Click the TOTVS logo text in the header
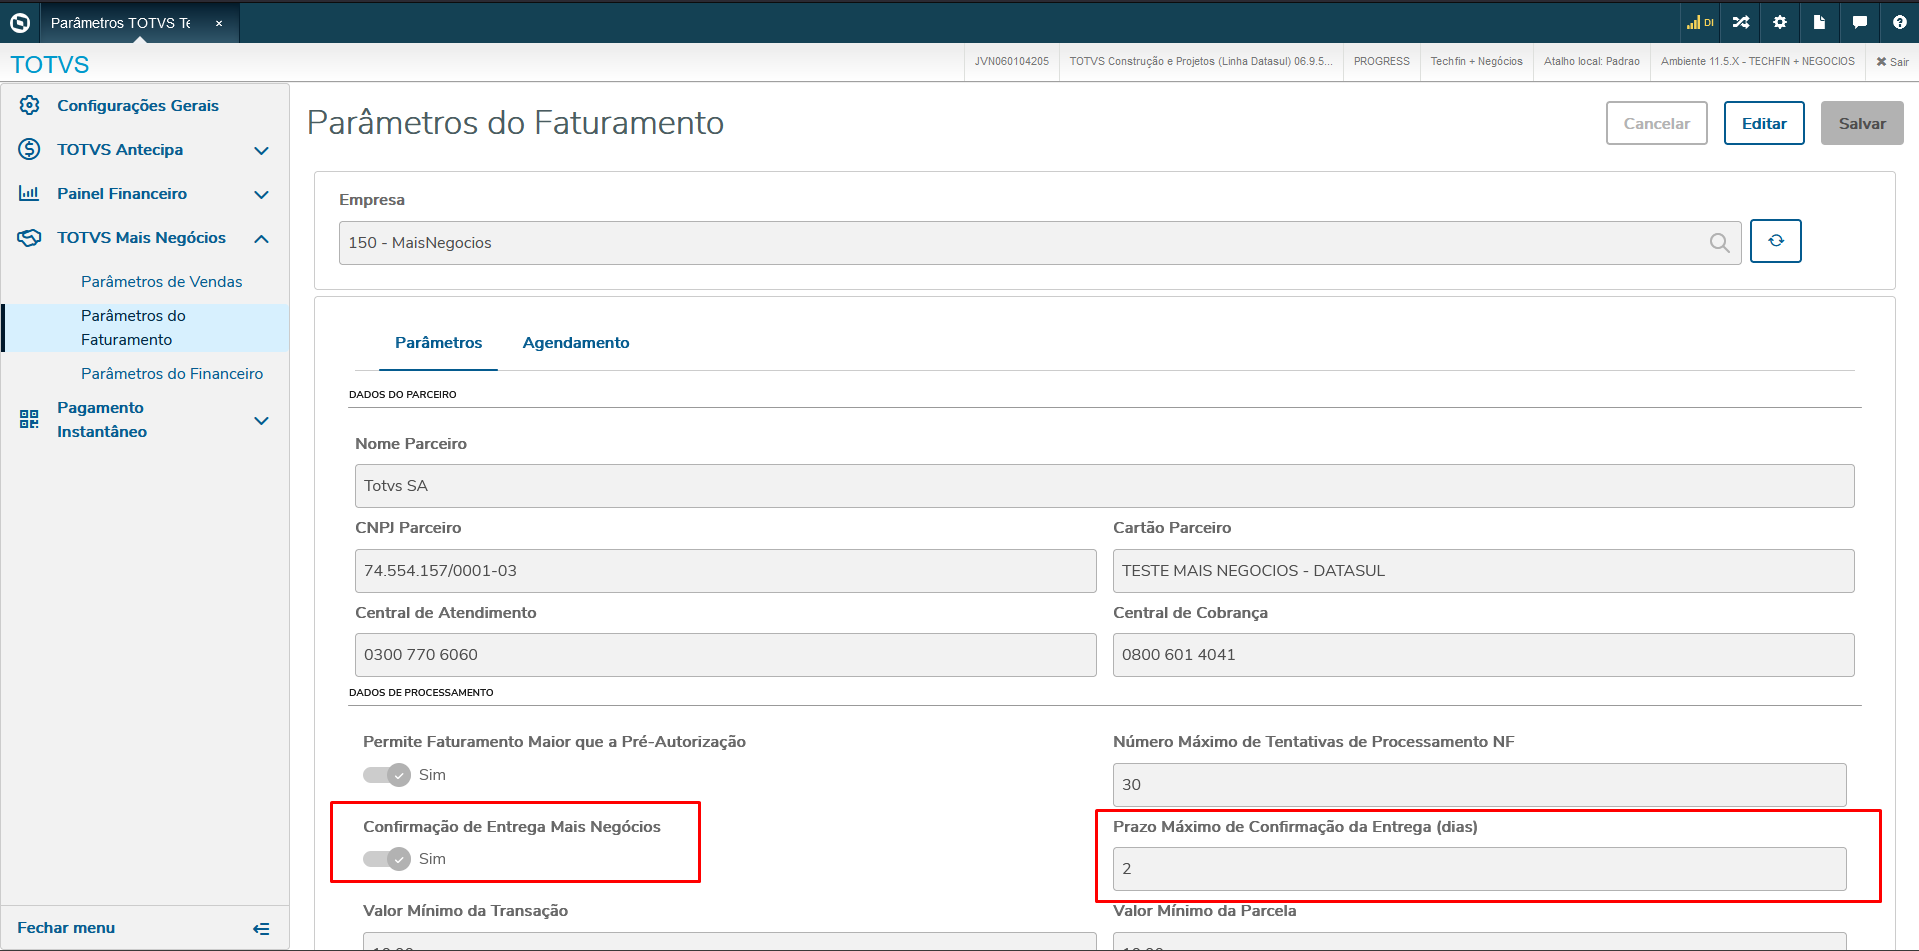The image size is (1919, 951). [x=50, y=65]
